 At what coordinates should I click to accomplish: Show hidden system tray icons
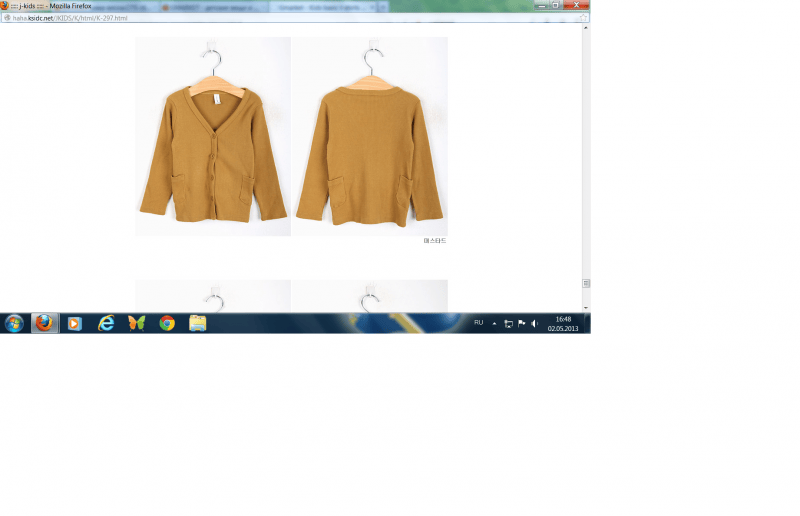494,324
